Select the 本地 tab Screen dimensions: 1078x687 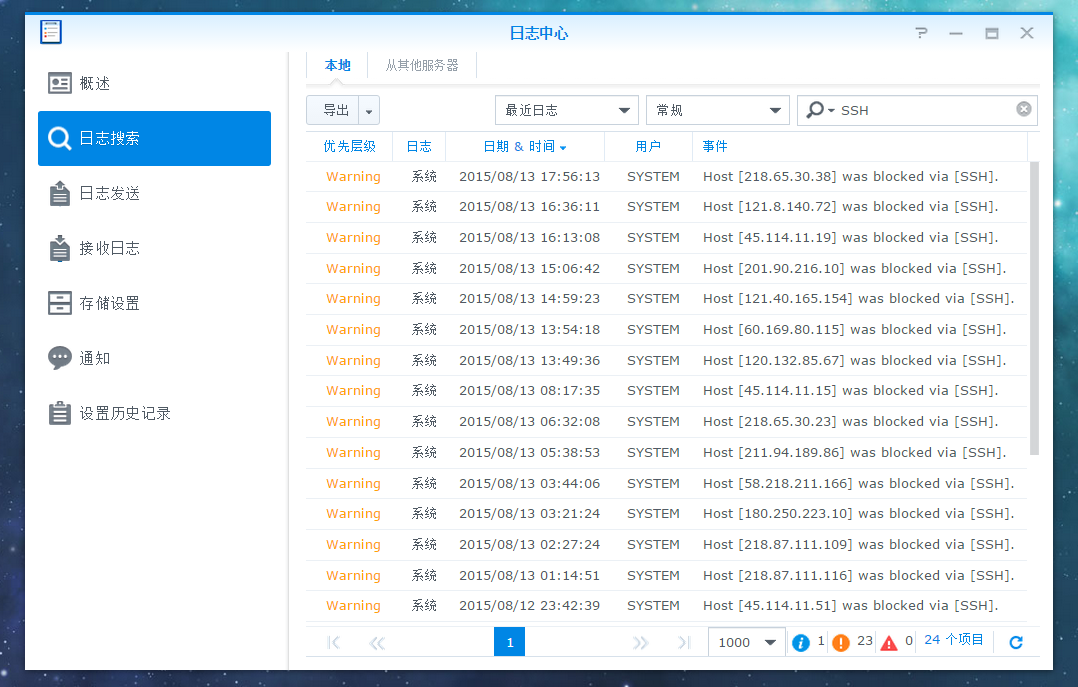tap(338, 65)
